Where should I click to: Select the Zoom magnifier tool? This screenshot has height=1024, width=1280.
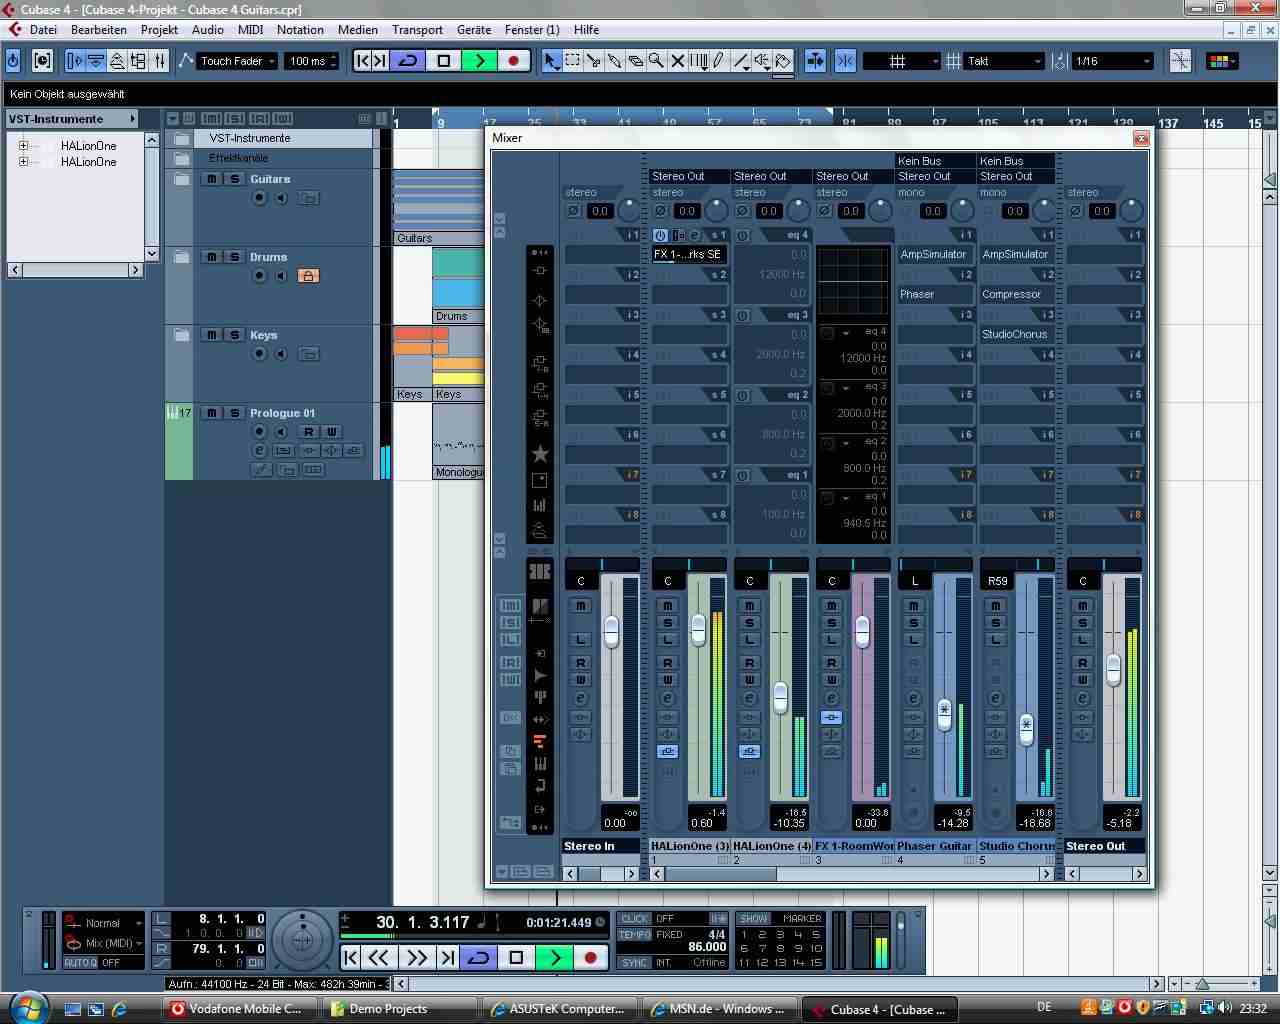click(656, 61)
